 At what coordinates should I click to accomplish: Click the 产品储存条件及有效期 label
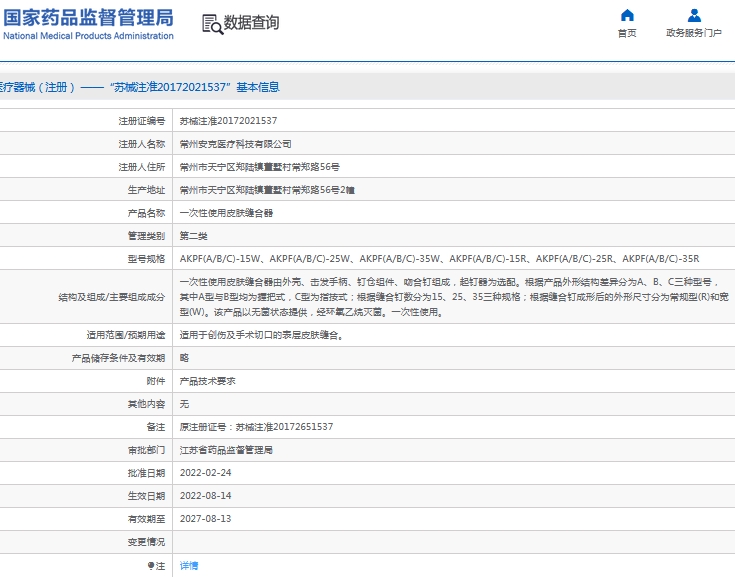[x=118, y=358]
